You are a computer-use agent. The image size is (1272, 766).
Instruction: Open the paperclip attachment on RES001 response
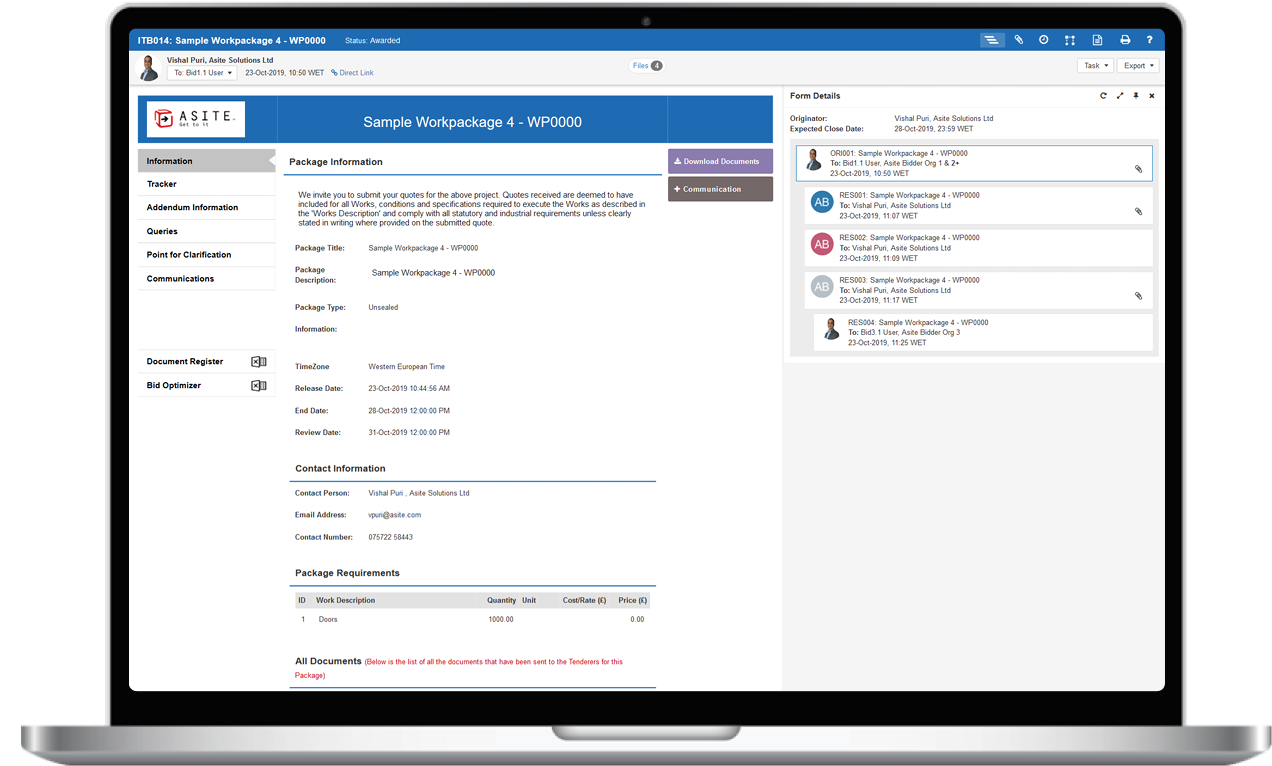pos(1138,211)
